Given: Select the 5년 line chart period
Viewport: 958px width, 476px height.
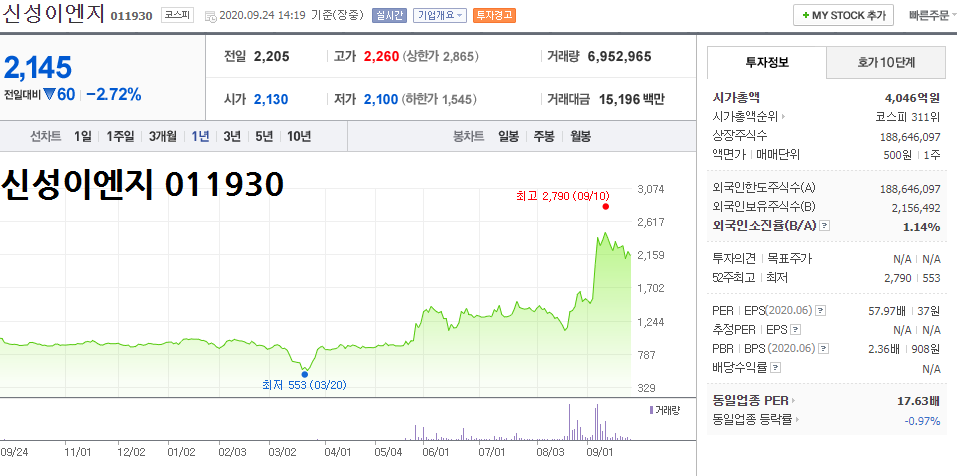Looking at the screenshot, I should click(x=264, y=136).
